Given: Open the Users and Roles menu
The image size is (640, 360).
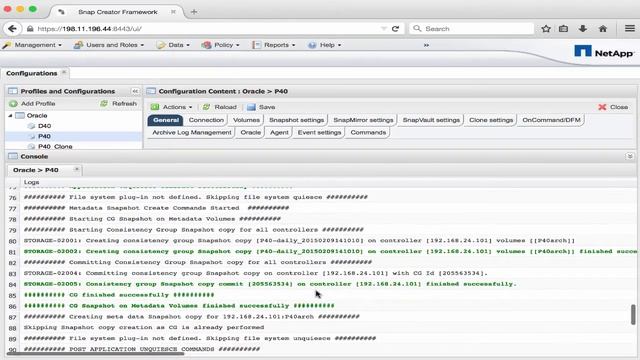Looking at the screenshot, I should (x=109, y=45).
